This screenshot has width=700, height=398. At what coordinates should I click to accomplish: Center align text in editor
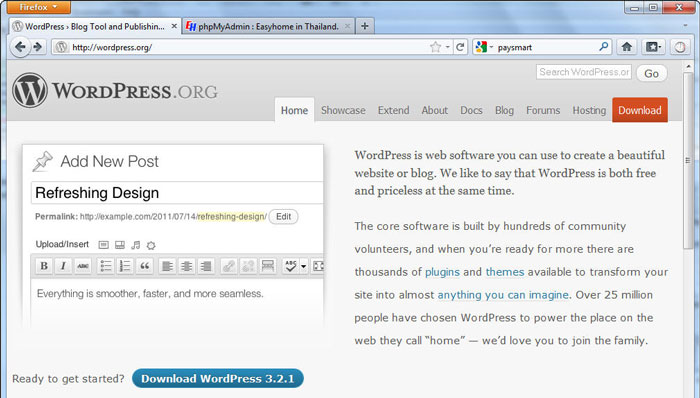pyautogui.click(x=187, y=266)
